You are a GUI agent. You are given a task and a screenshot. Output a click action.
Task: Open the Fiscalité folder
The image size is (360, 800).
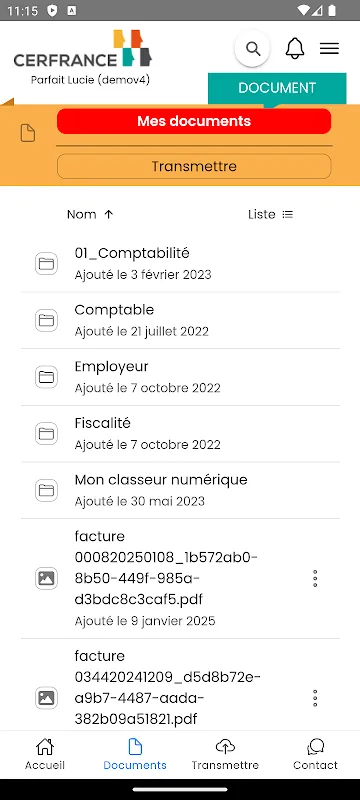(x=181, y=434)
